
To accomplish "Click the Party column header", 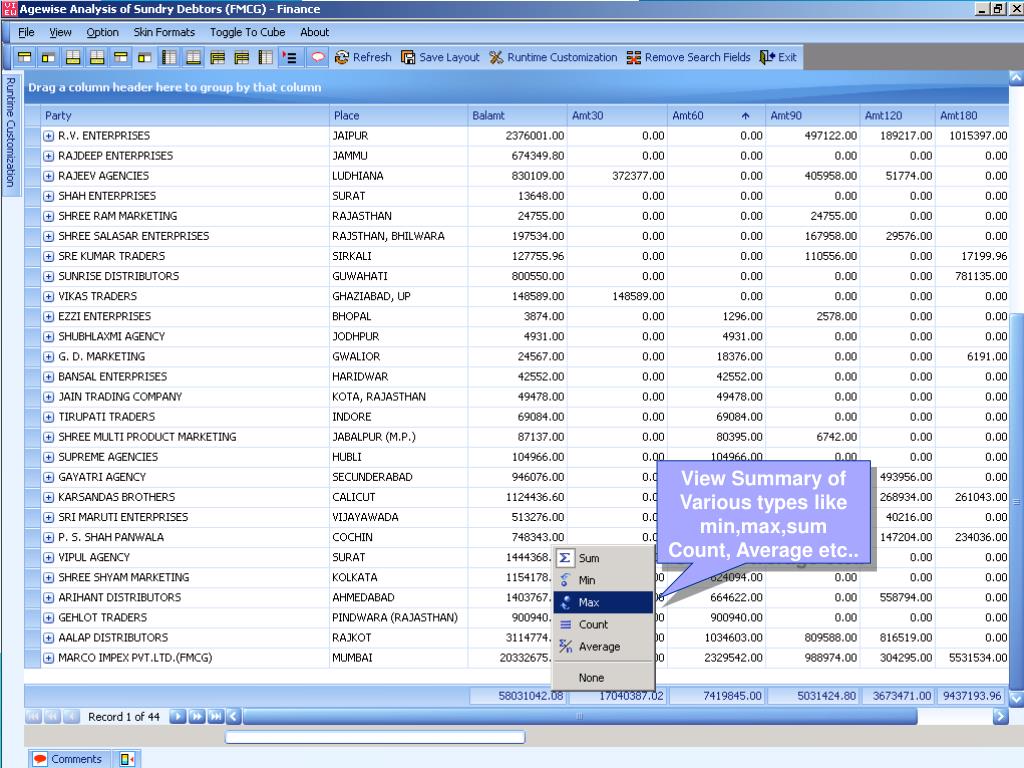I will pyautogui.click(x=185, y=116).
